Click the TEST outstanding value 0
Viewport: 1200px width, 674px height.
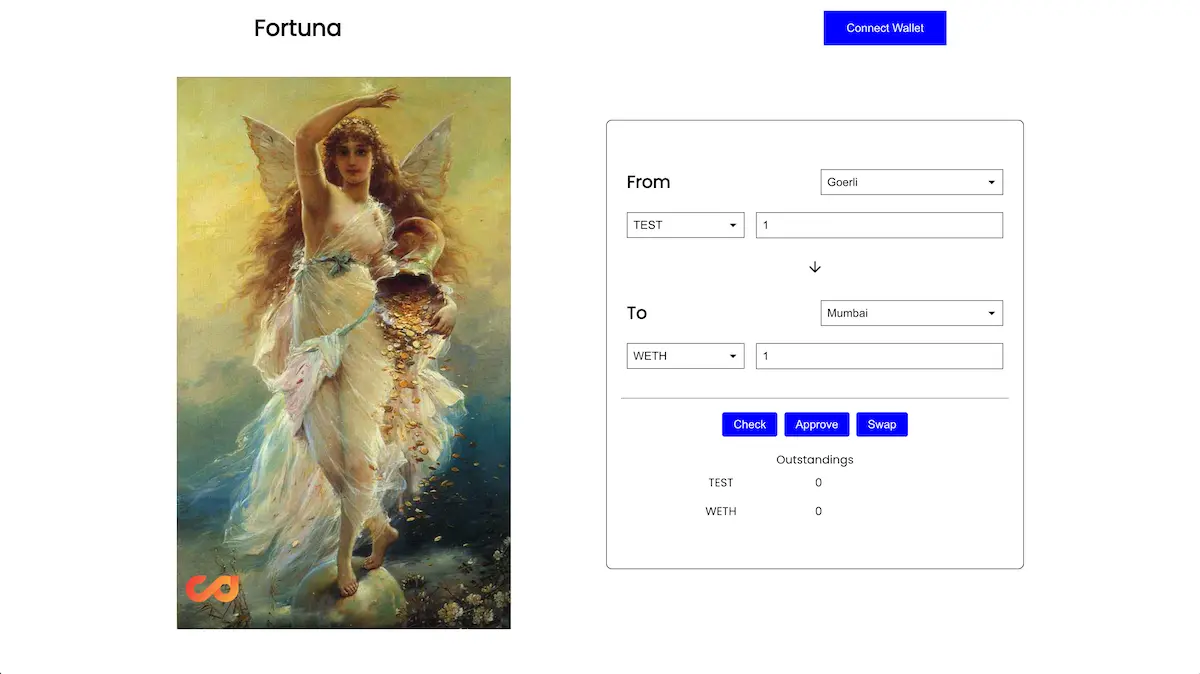click(818, 483)
